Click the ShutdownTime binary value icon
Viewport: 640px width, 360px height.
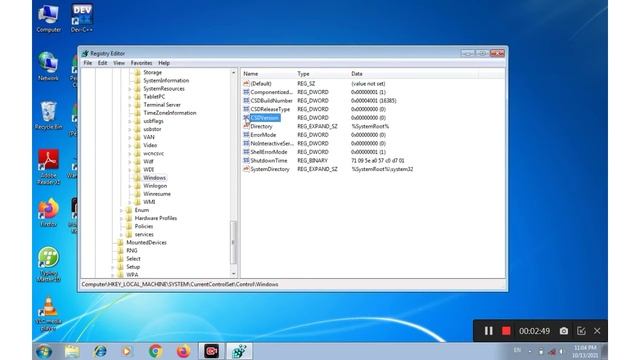point(246,160)
